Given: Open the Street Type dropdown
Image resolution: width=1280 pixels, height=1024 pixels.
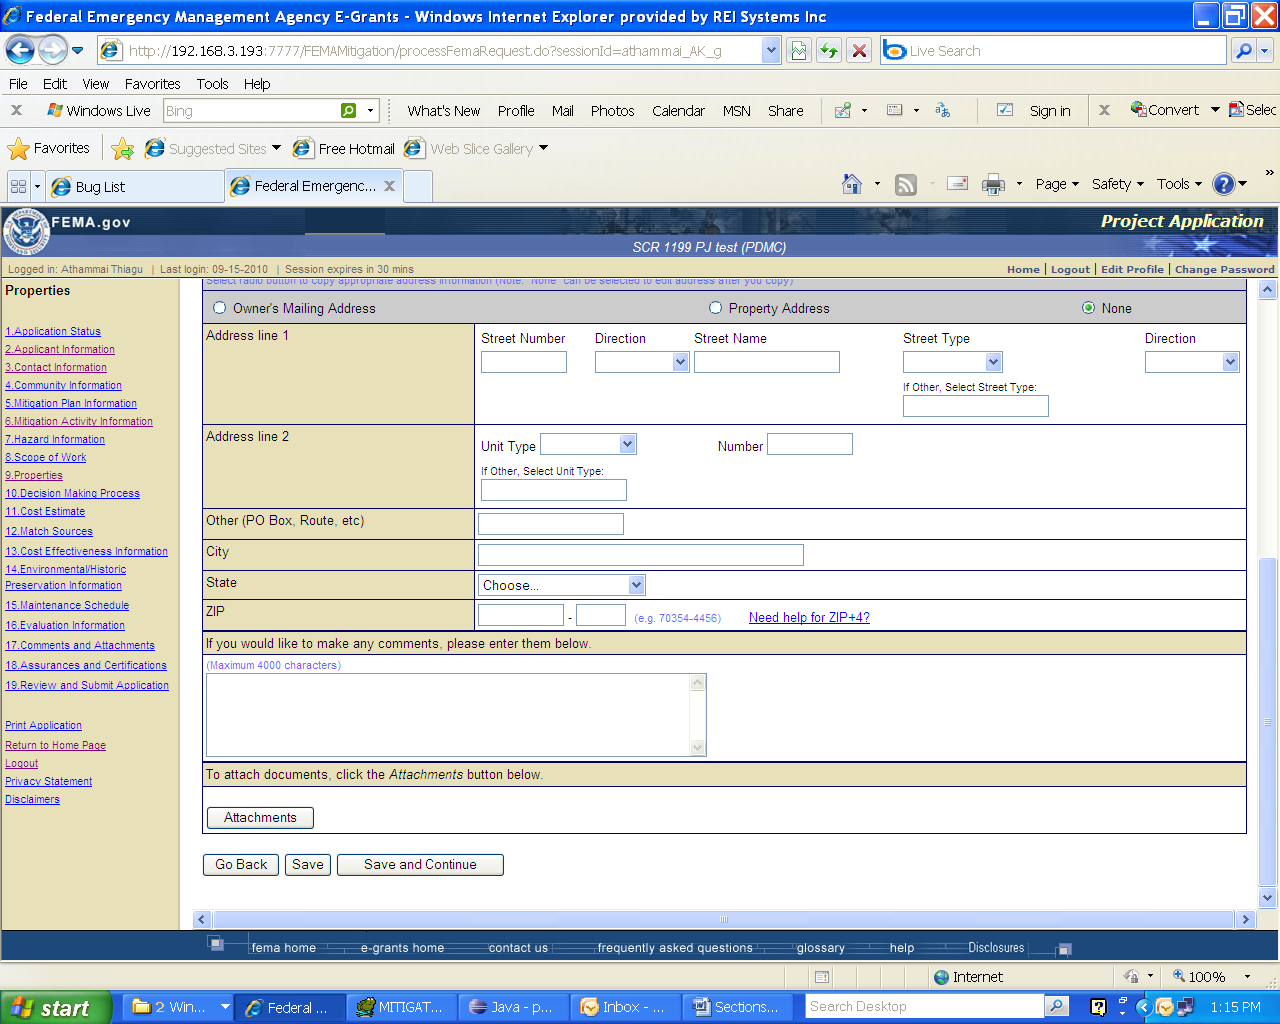Looking at the screenshot, I should [x=952, y=362].
